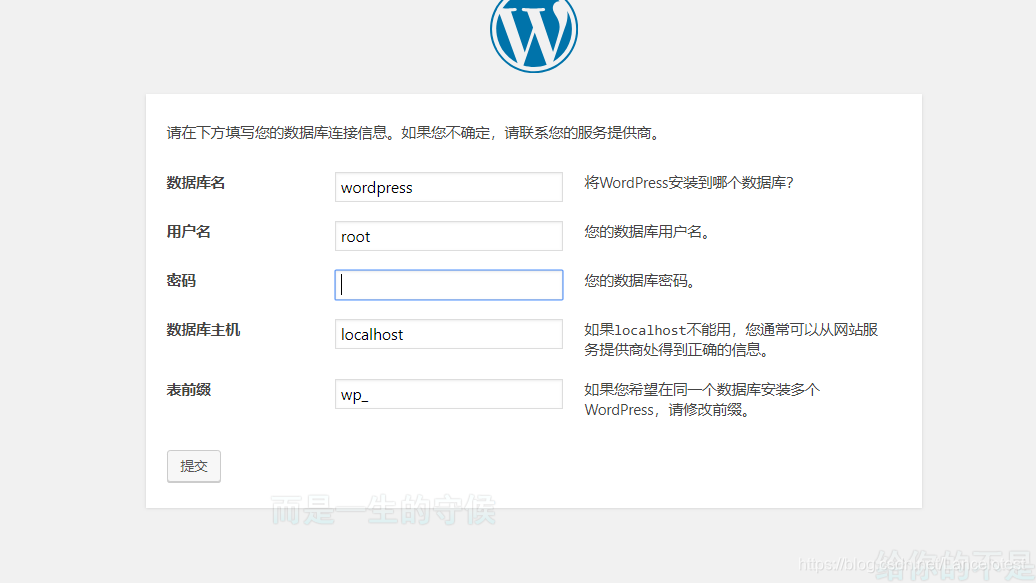Focus the database name field containing wordpress
Viewport: 1036px width, 583px height.
tap(449, 187)
